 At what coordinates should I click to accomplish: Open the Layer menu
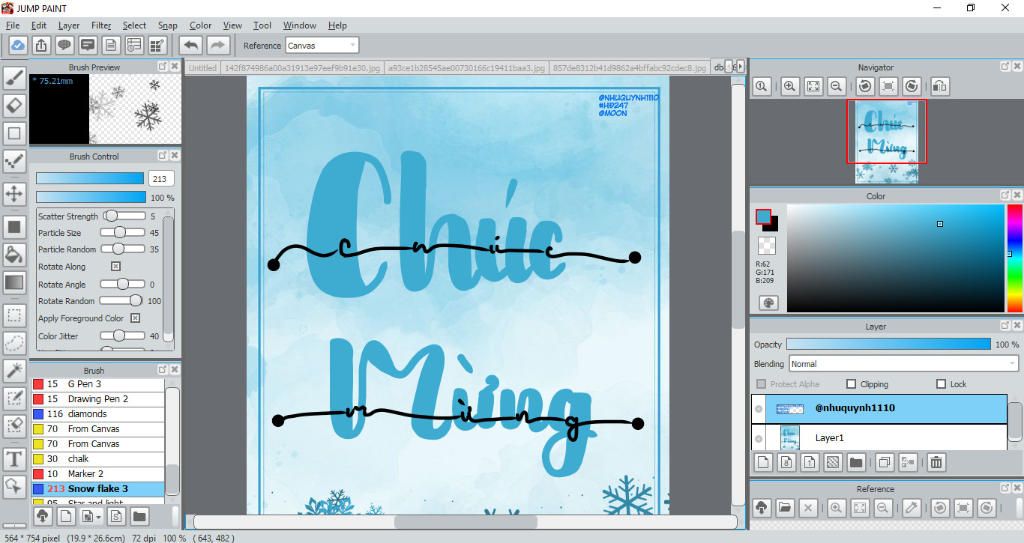pyautogui.click(x=69, y=25)
